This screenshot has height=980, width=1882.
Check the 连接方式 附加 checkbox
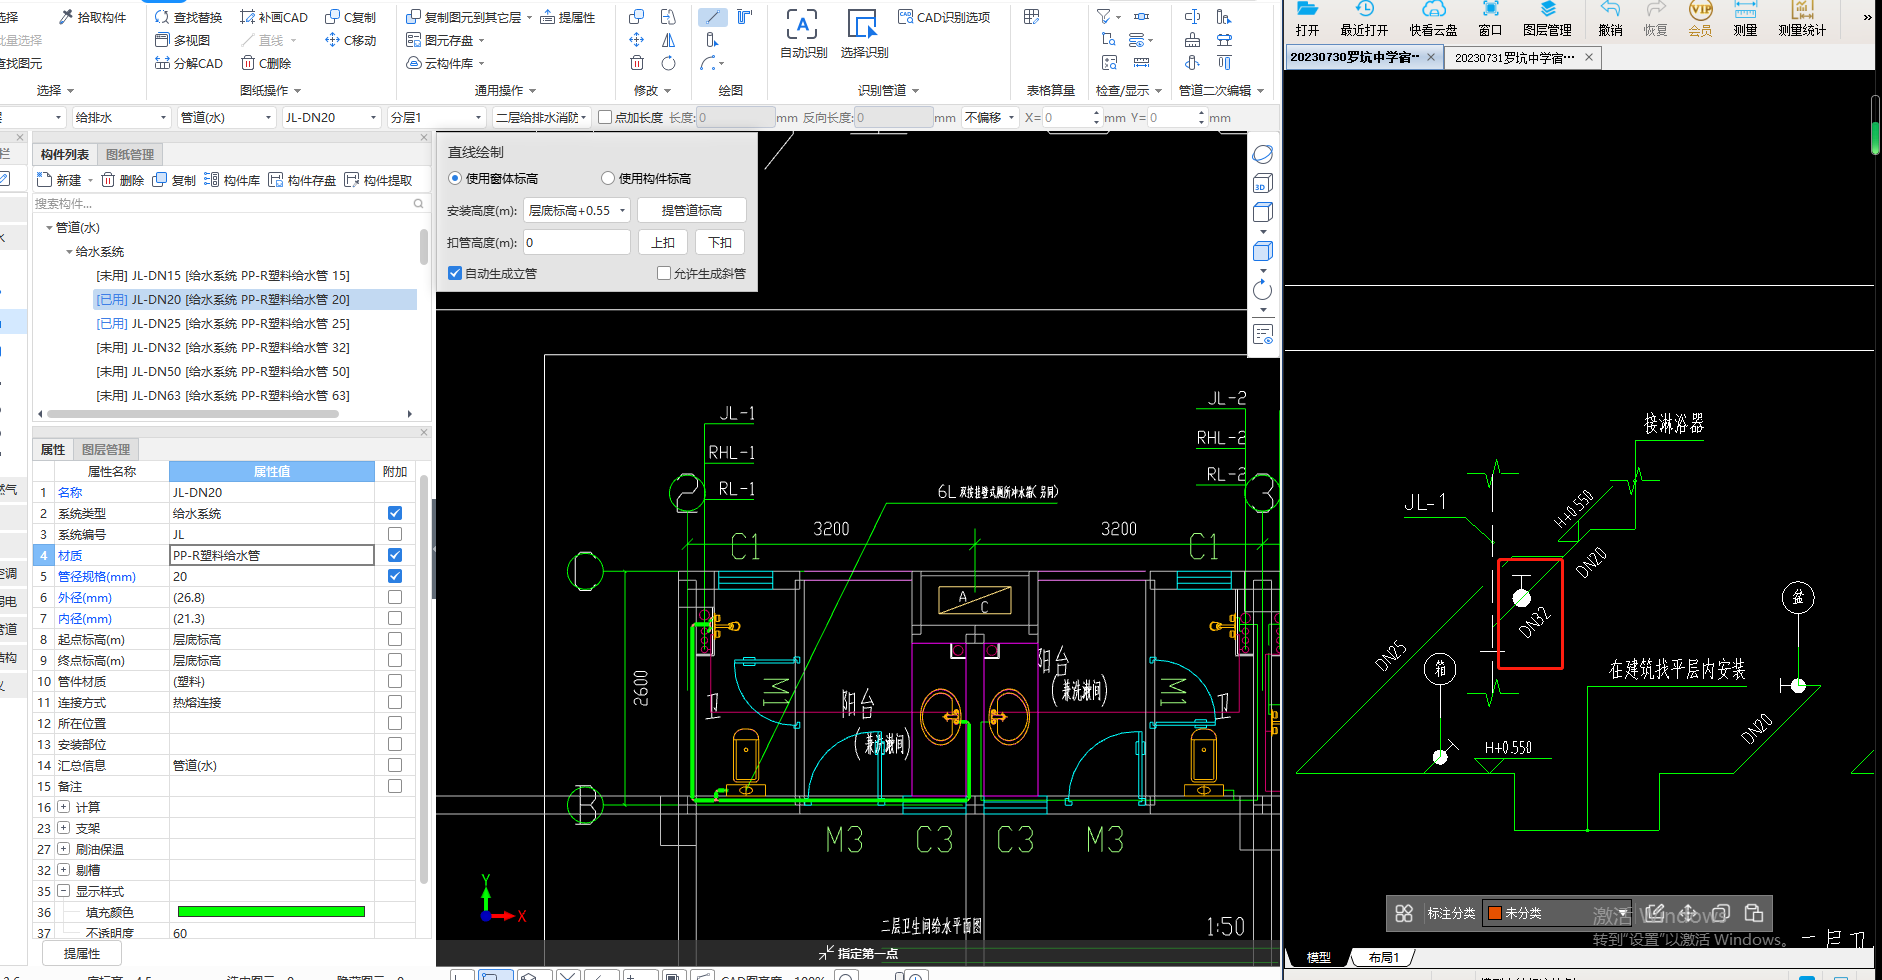pyautogui.click(x=395, y=702)
